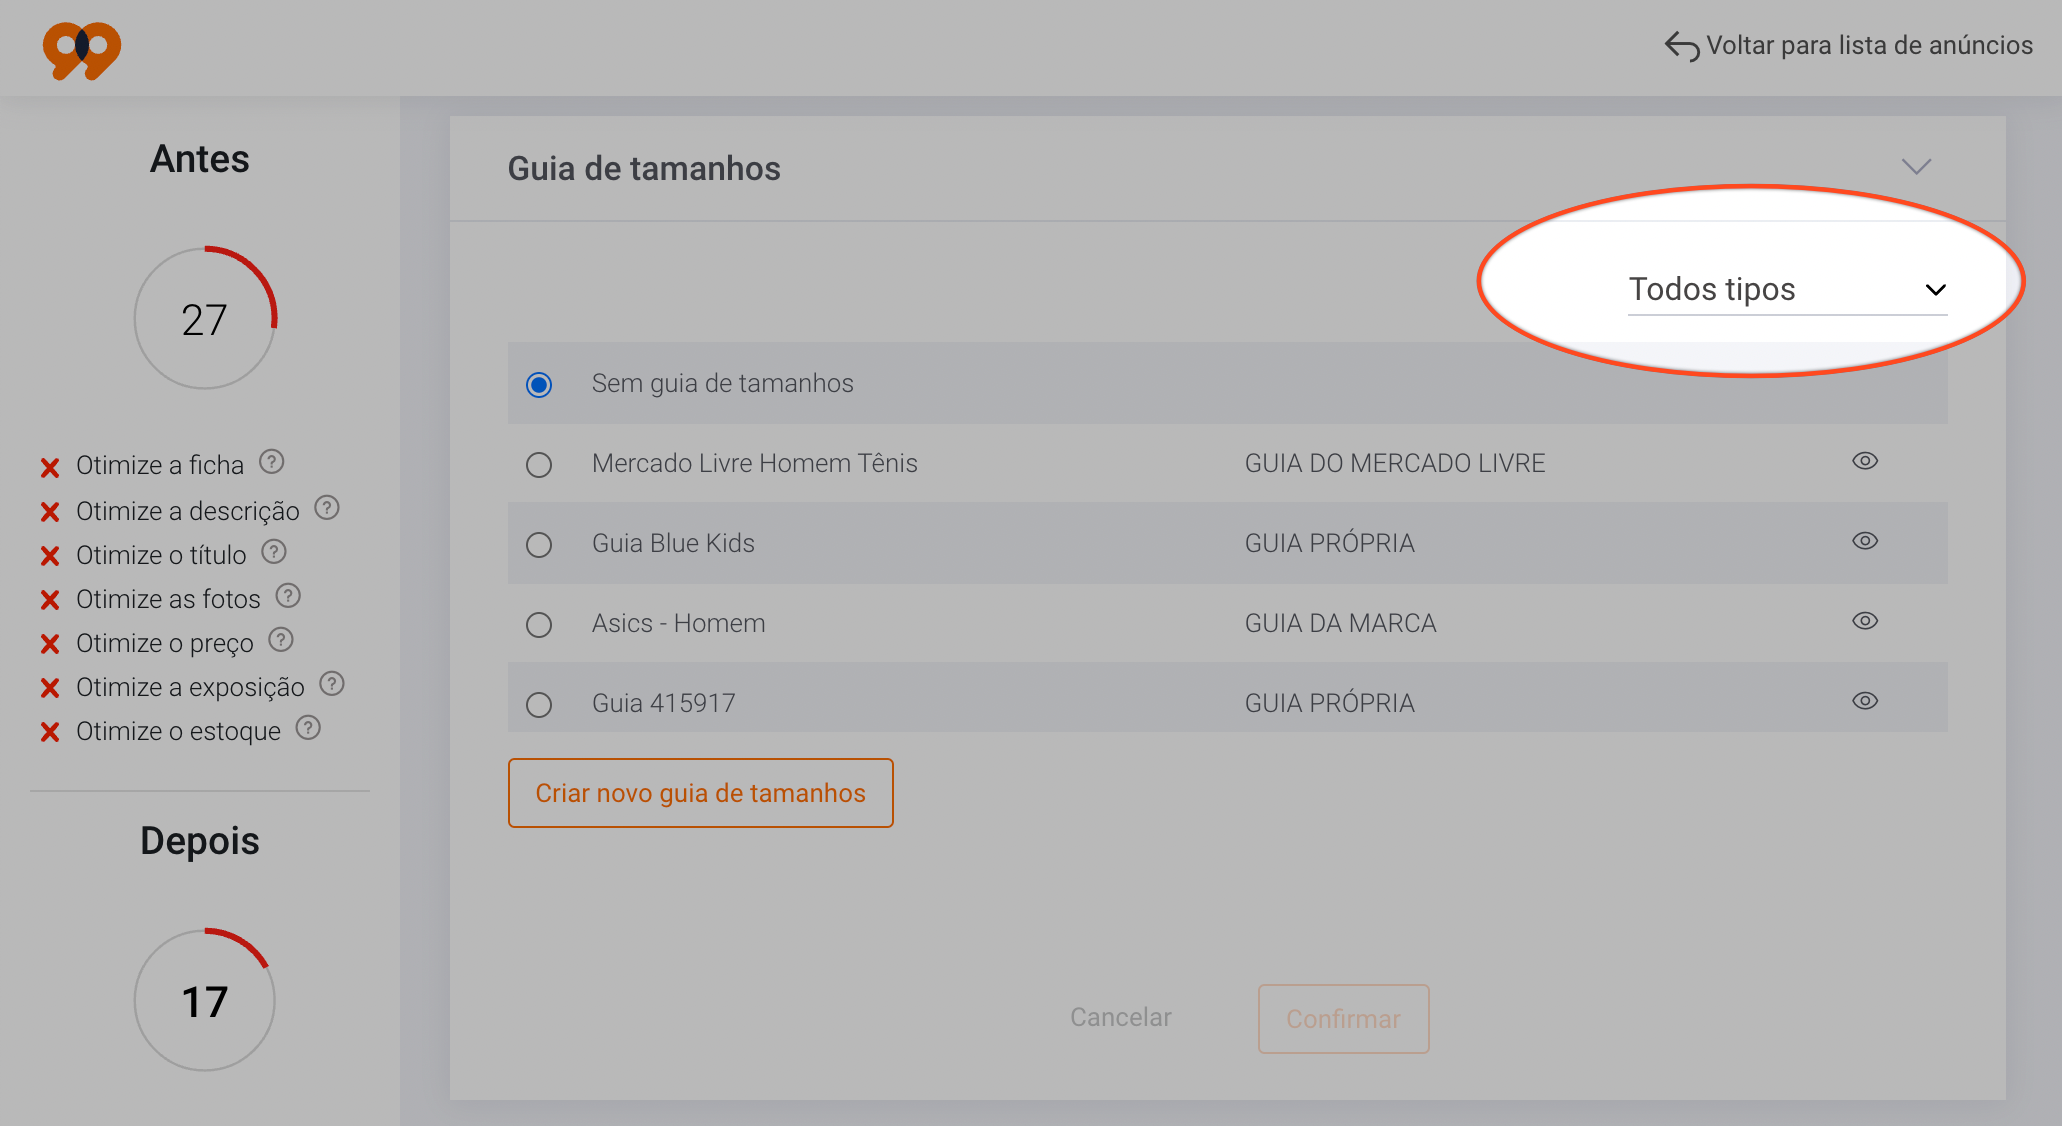Click the Otimize as fotos item
The image size is (2062, 1126).
pos(168,599)
